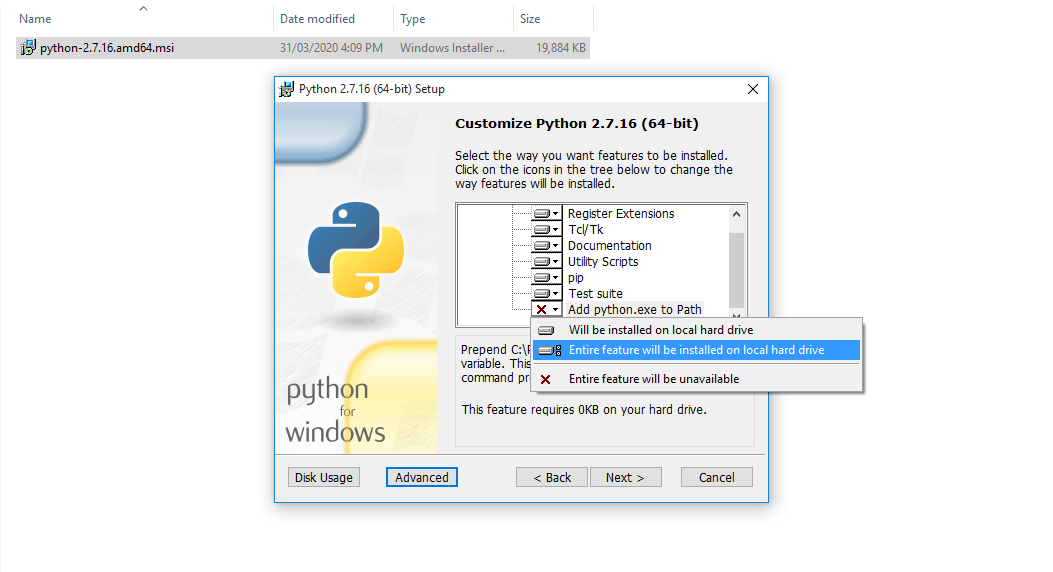
Task: Choose 'Entire feature will be installed on local hard drive'
Action: 696,350
